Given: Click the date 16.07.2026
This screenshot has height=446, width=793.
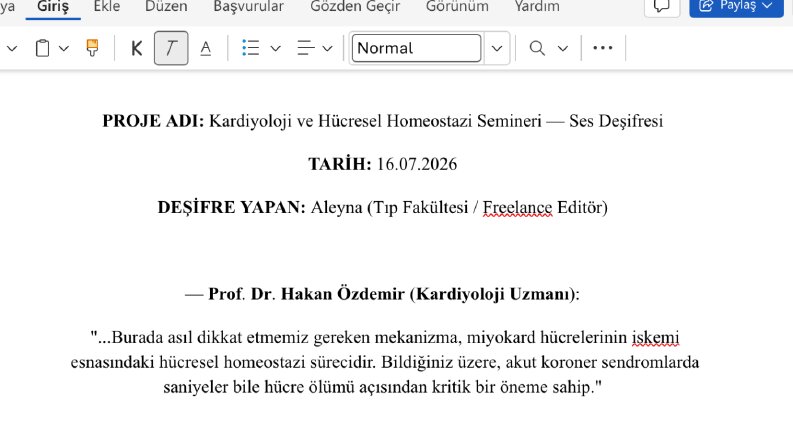Looking at the screenshot, I should (417, 164).
